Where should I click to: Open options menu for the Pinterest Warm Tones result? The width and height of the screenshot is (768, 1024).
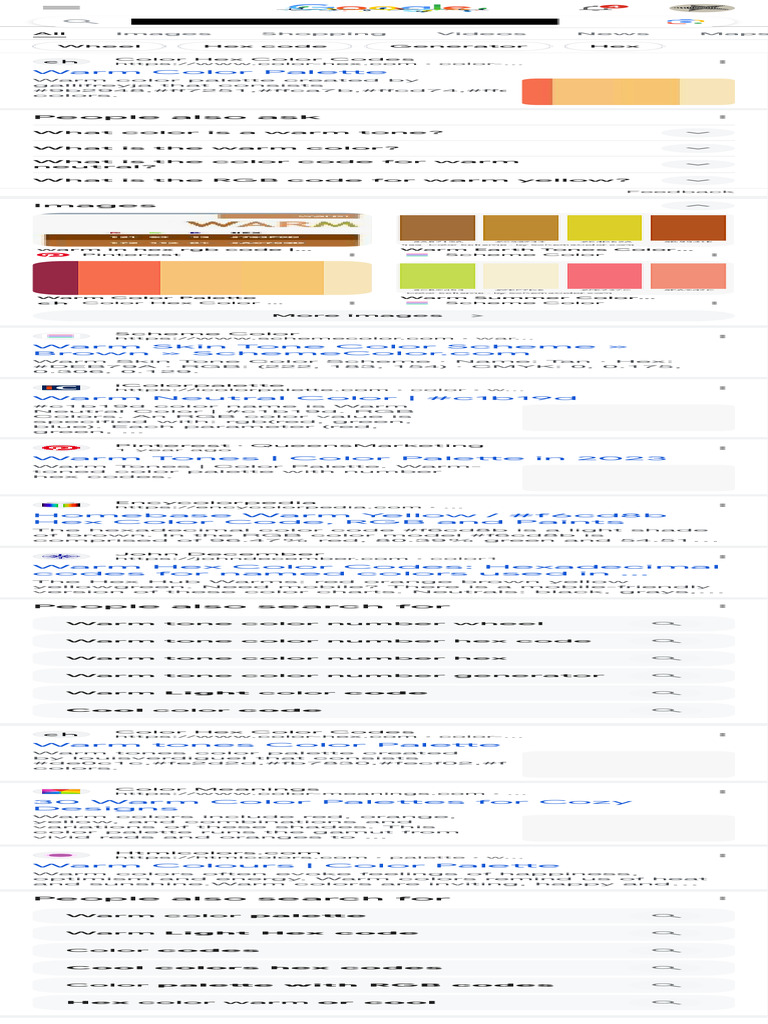(x=722, y=447)
